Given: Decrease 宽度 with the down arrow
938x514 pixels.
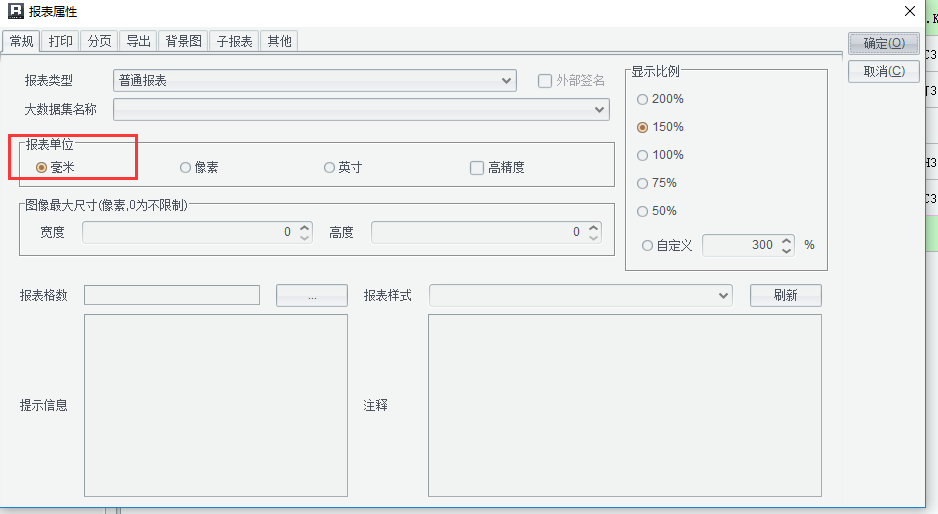Looking at the screenshot, I should pos(304,238).
